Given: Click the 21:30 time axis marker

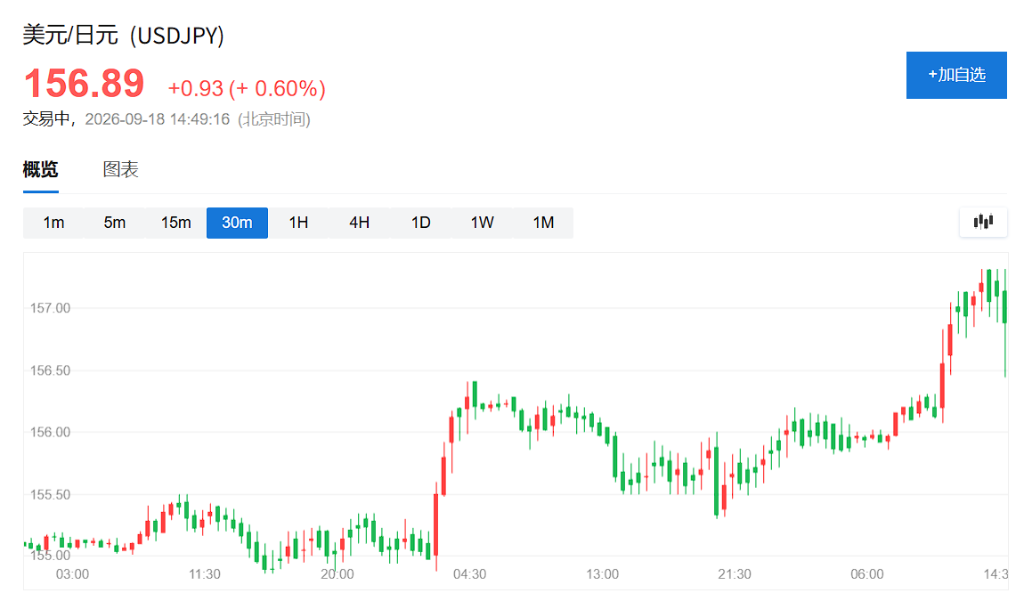Looking at the screenshot, I should coord(735,574).
